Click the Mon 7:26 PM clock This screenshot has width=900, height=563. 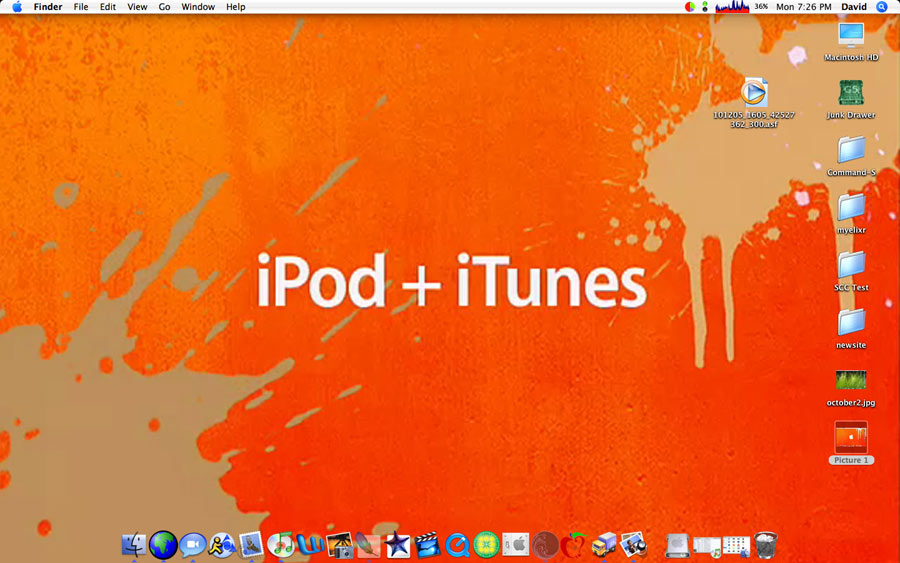point(804,7)
